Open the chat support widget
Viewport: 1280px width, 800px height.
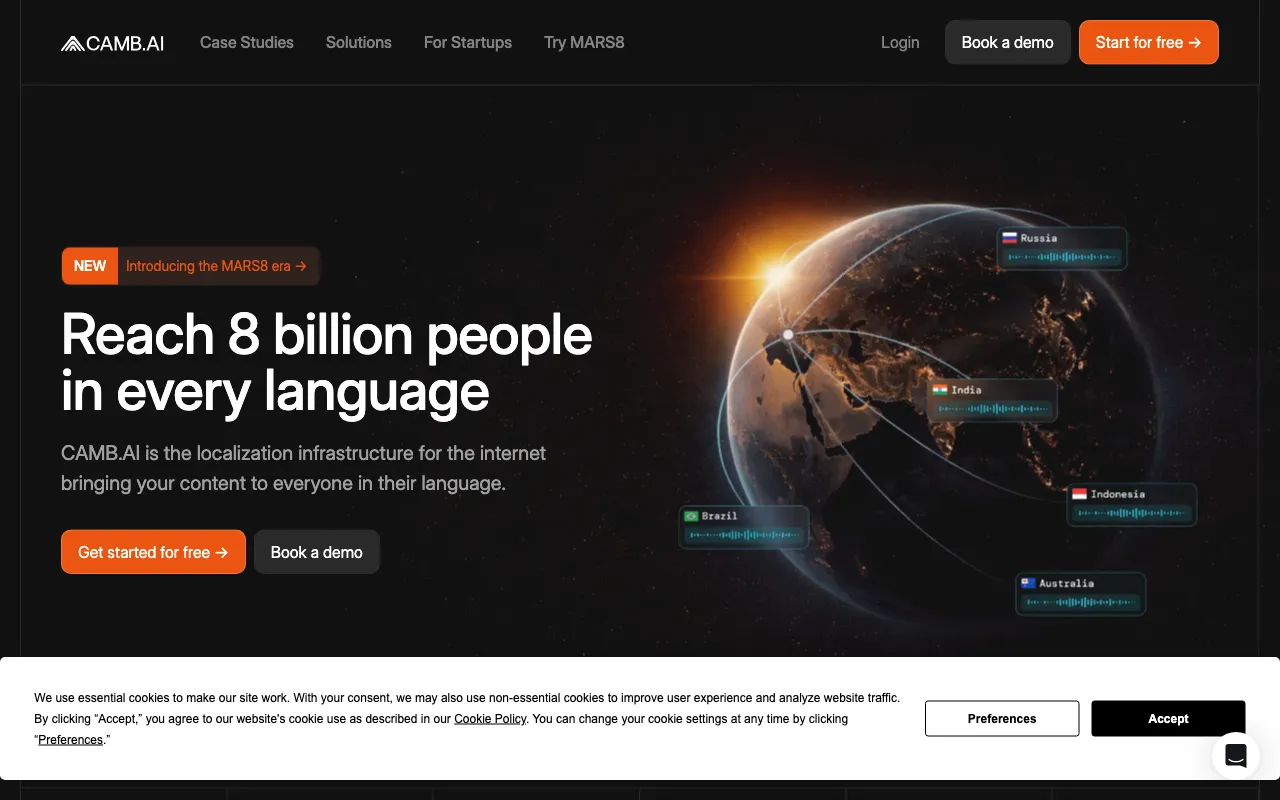(x=1236, y=756)
